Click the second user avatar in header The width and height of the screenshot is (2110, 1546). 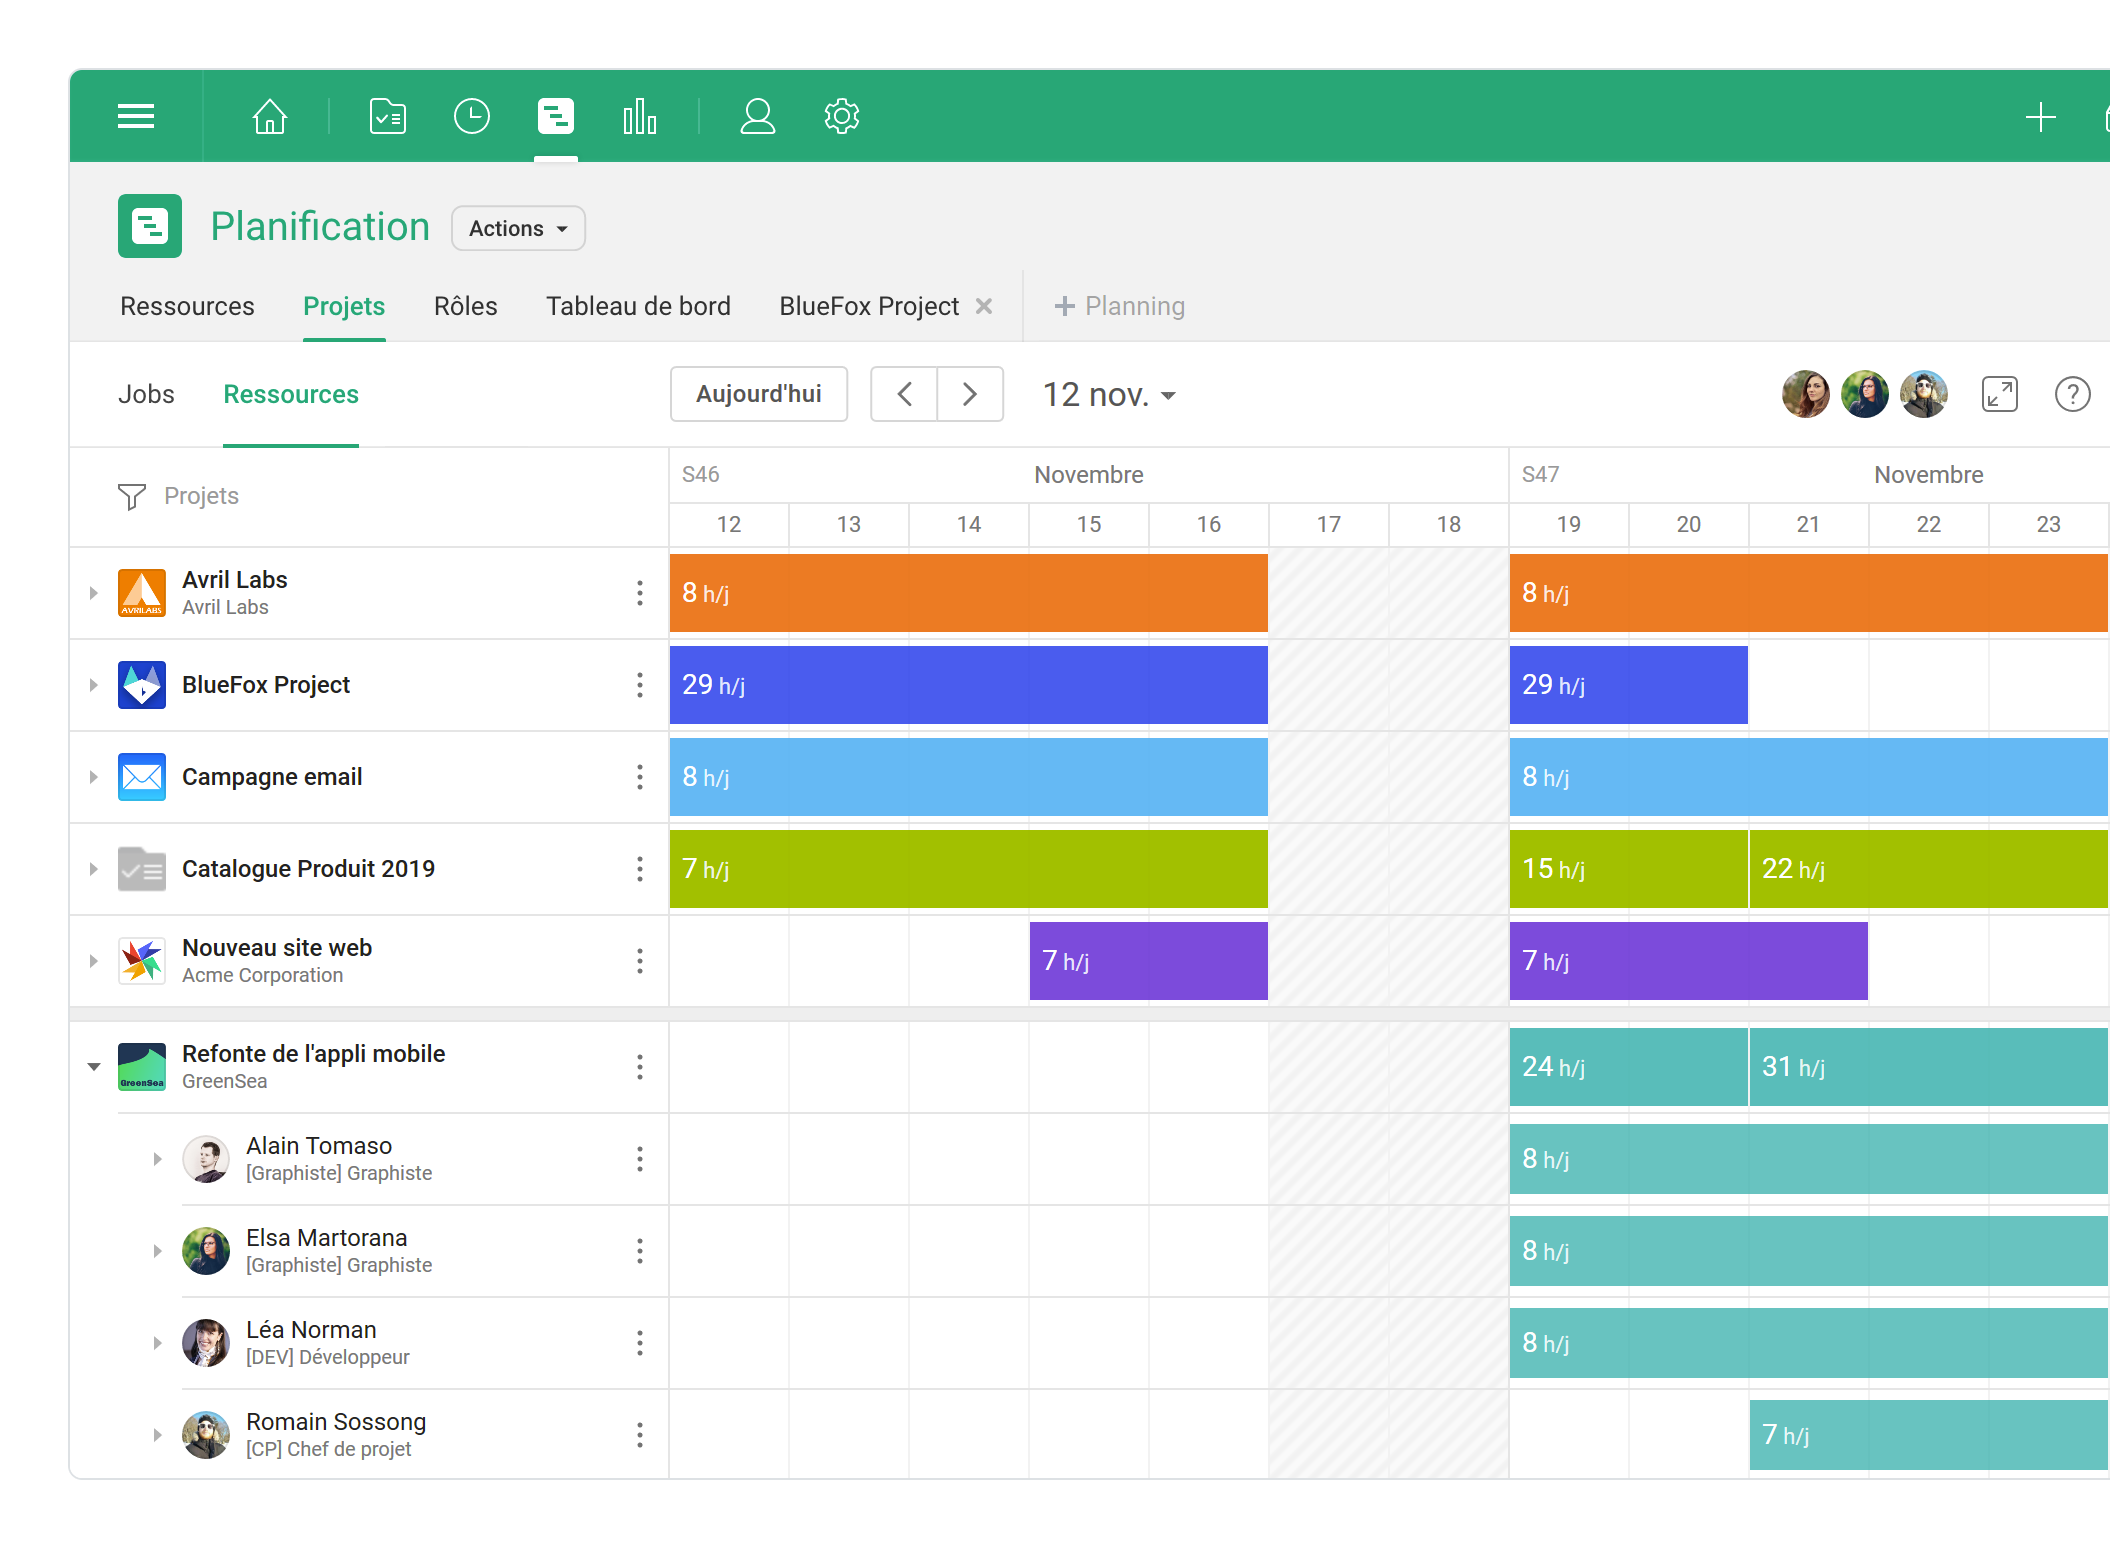pyautogui.click(x=1865, y=394)
